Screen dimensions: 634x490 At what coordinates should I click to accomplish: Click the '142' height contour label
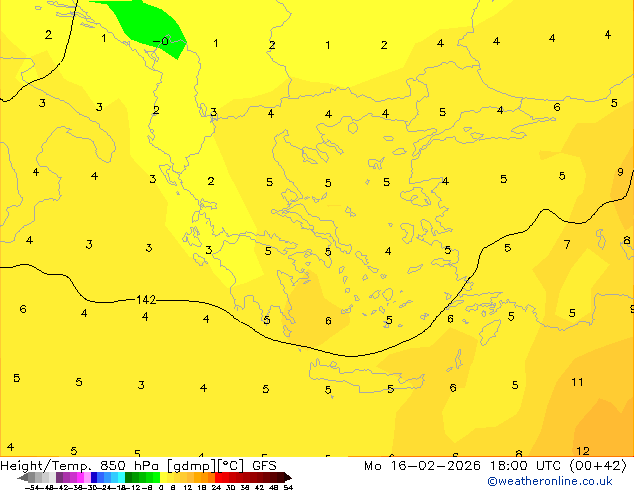coord(146,300)
